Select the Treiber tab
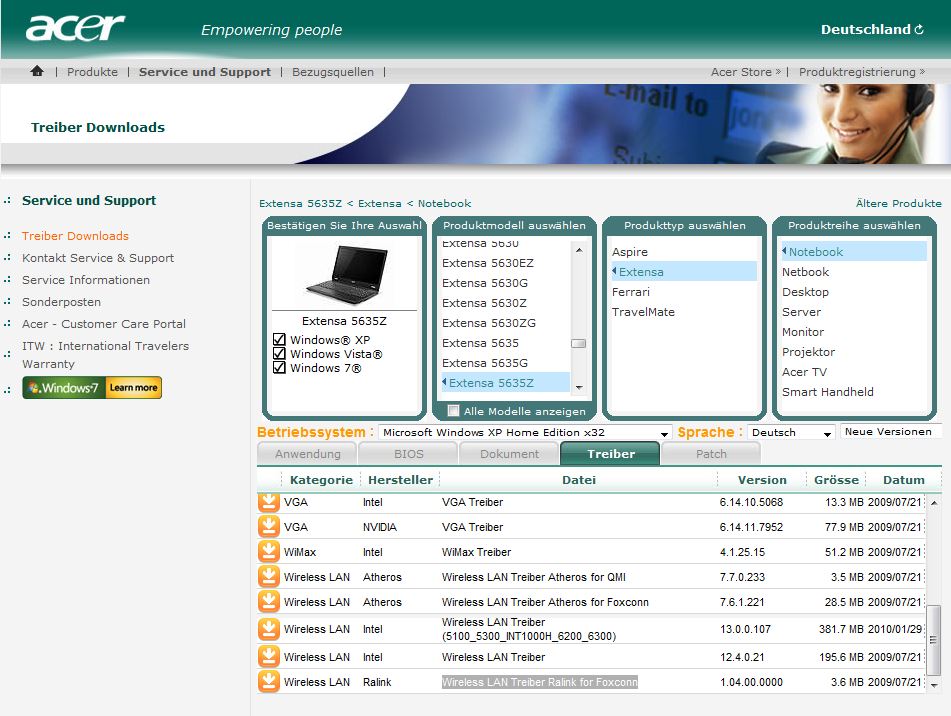This screenshot has width=951, height=716. tap(610, 453)
